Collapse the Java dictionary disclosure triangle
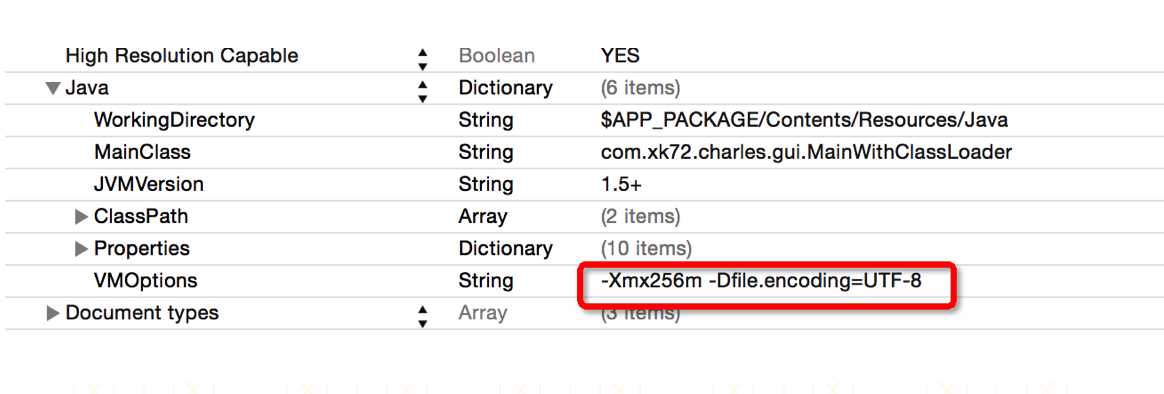This screenshot has height=394, width=1164. tap(53, 88)
